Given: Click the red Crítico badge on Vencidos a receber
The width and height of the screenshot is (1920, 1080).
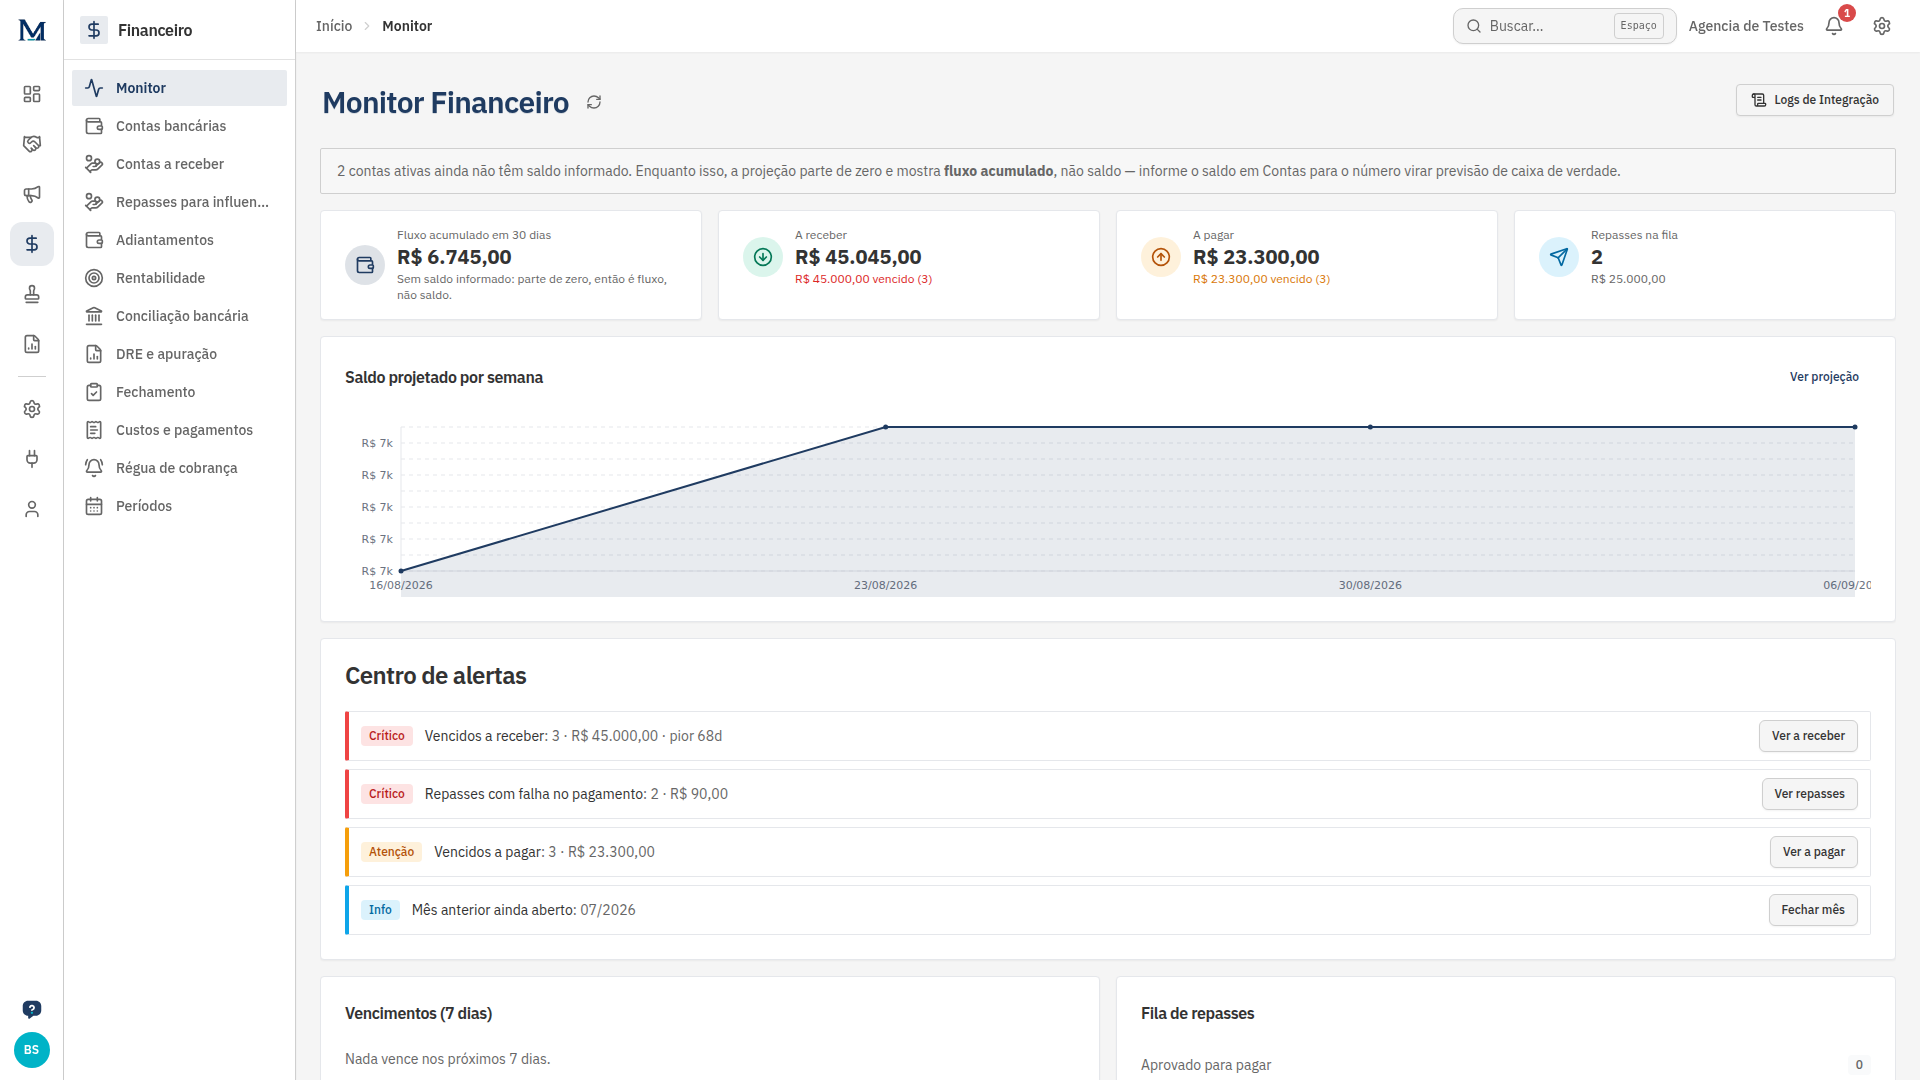Looking at the screenshot, I should click(x=386, y=736).
